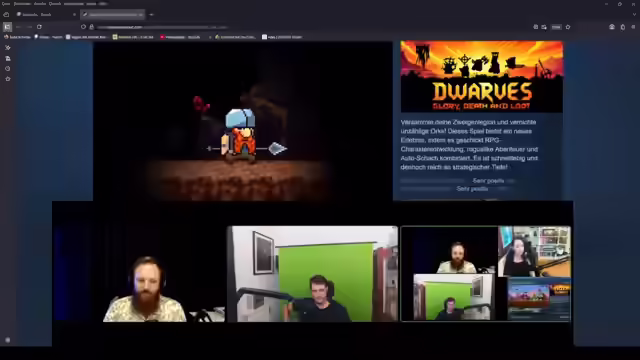Click the dwarf pixel-art game video
640x360 pixels.
pyautogui.click(x=242, y=121)
